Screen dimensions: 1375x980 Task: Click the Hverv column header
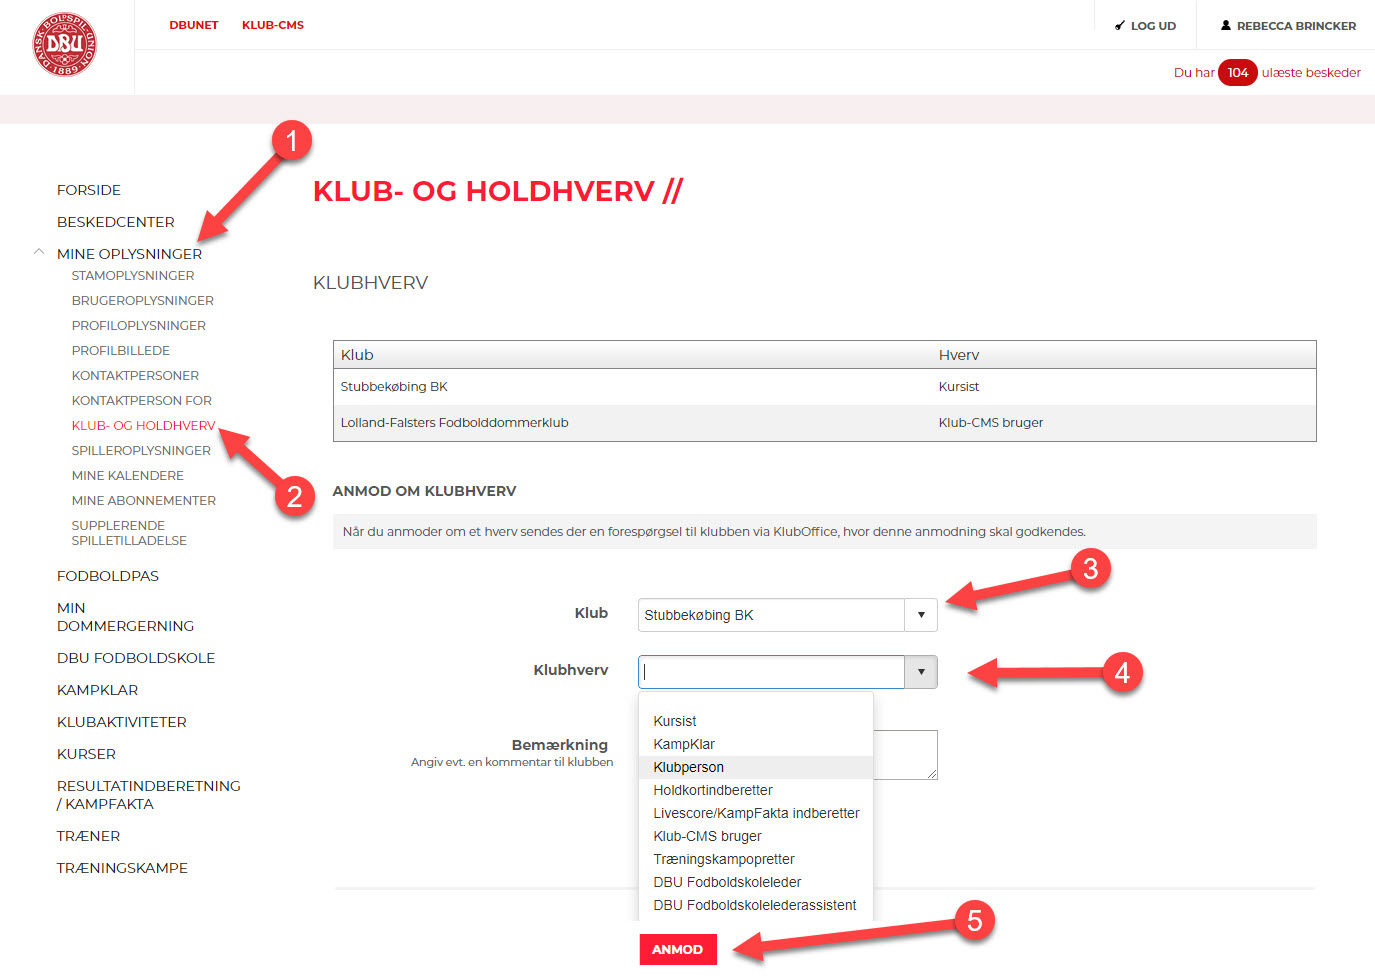tap(959, 355)
